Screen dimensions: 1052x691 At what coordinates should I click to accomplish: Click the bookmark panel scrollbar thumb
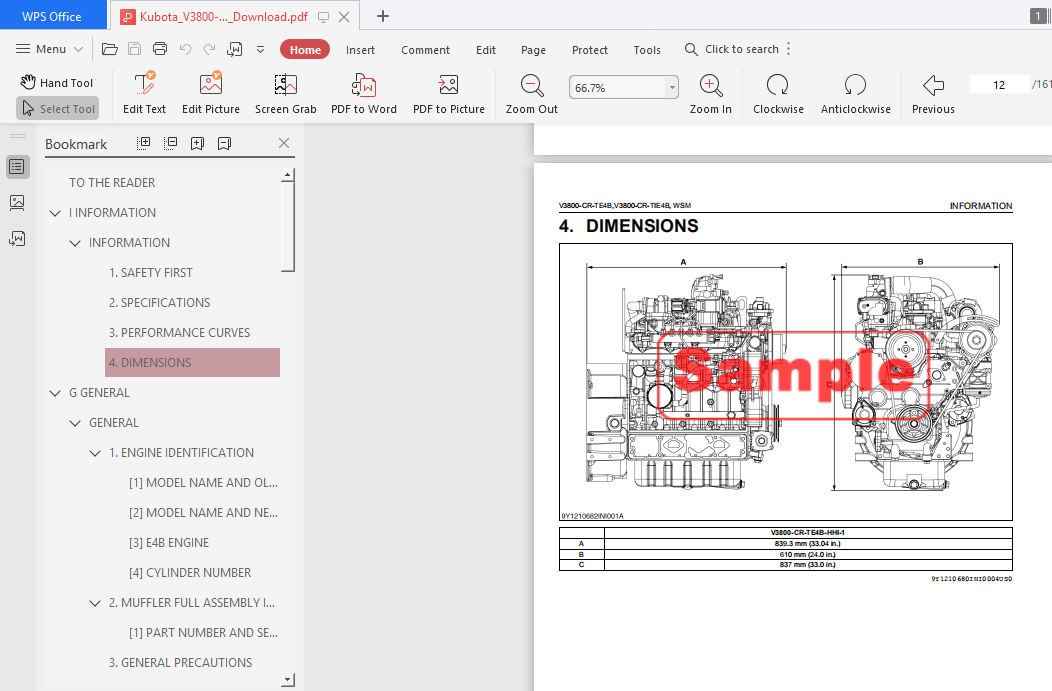pos(288,227)
